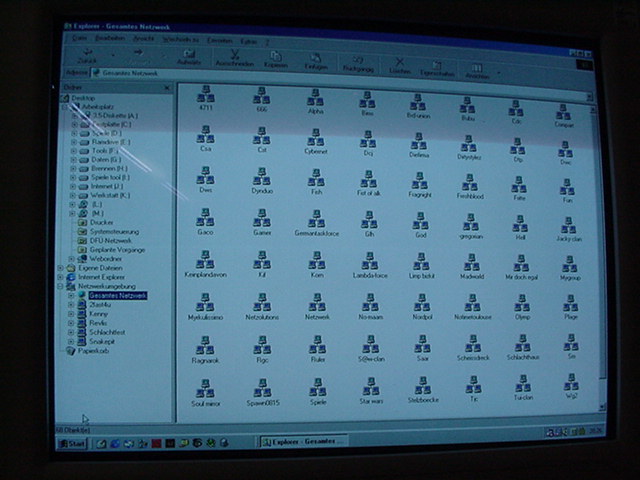The width and height of the screenshot is (640, 480).
Task: Select Drucker in folder tree
Action: [102, 222]
